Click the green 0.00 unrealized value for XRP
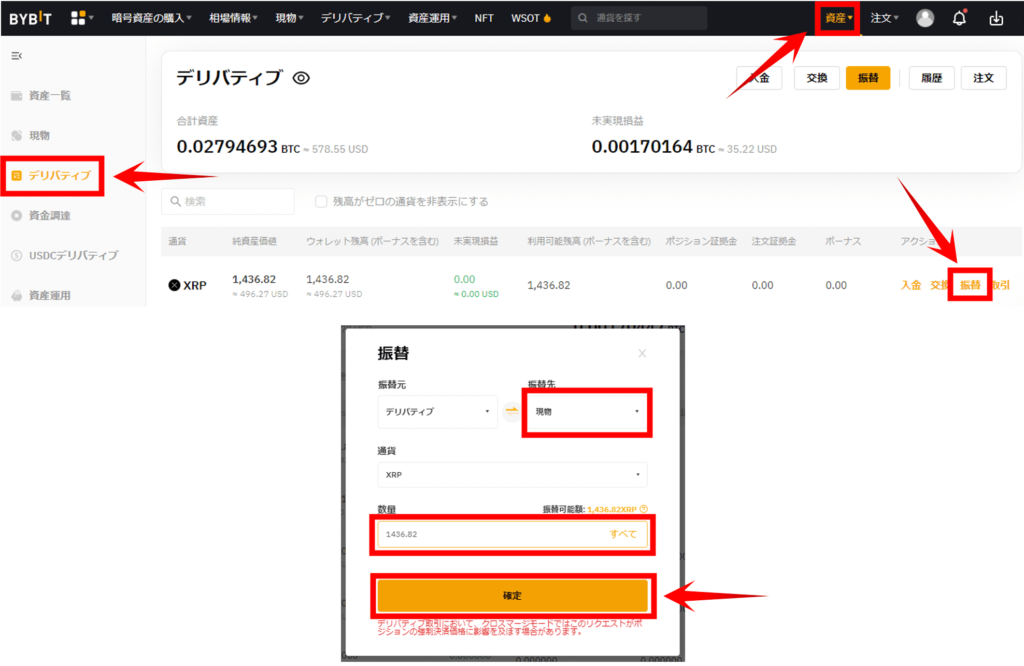This screenshot has height=666, width=1024. [464, 279]
